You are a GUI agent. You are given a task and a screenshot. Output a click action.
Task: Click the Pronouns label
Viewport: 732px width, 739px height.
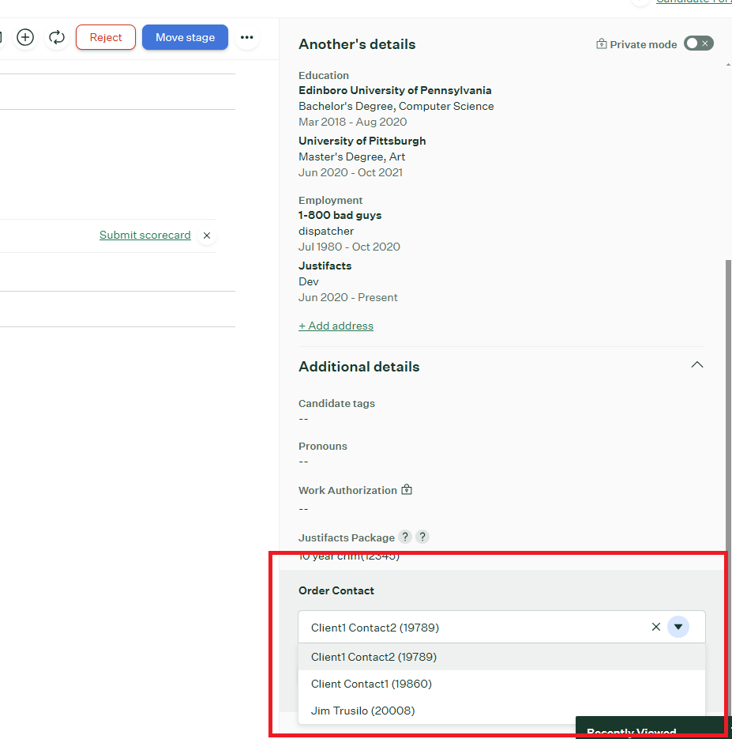pyautogui.click(x=322, y=446)
